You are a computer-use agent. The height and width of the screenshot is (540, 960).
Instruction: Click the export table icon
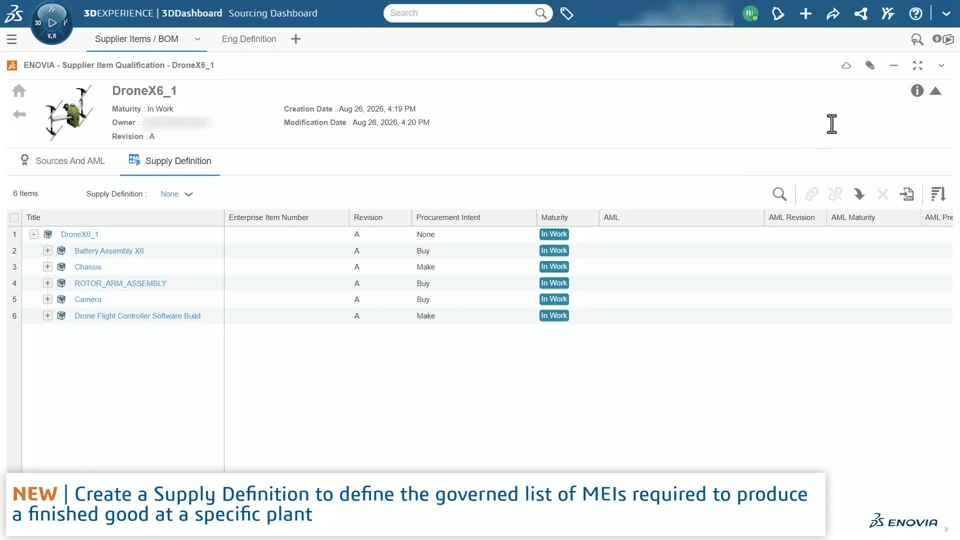click(907, 194)
